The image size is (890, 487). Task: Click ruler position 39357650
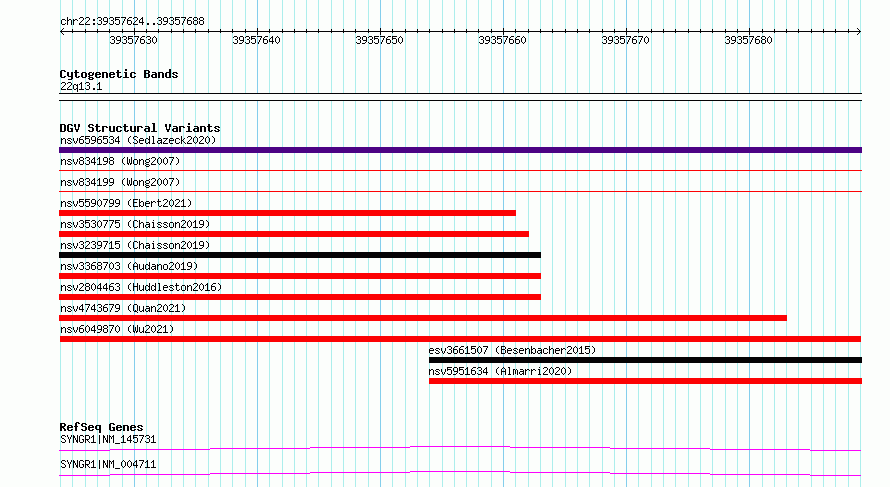coord(379,40)
